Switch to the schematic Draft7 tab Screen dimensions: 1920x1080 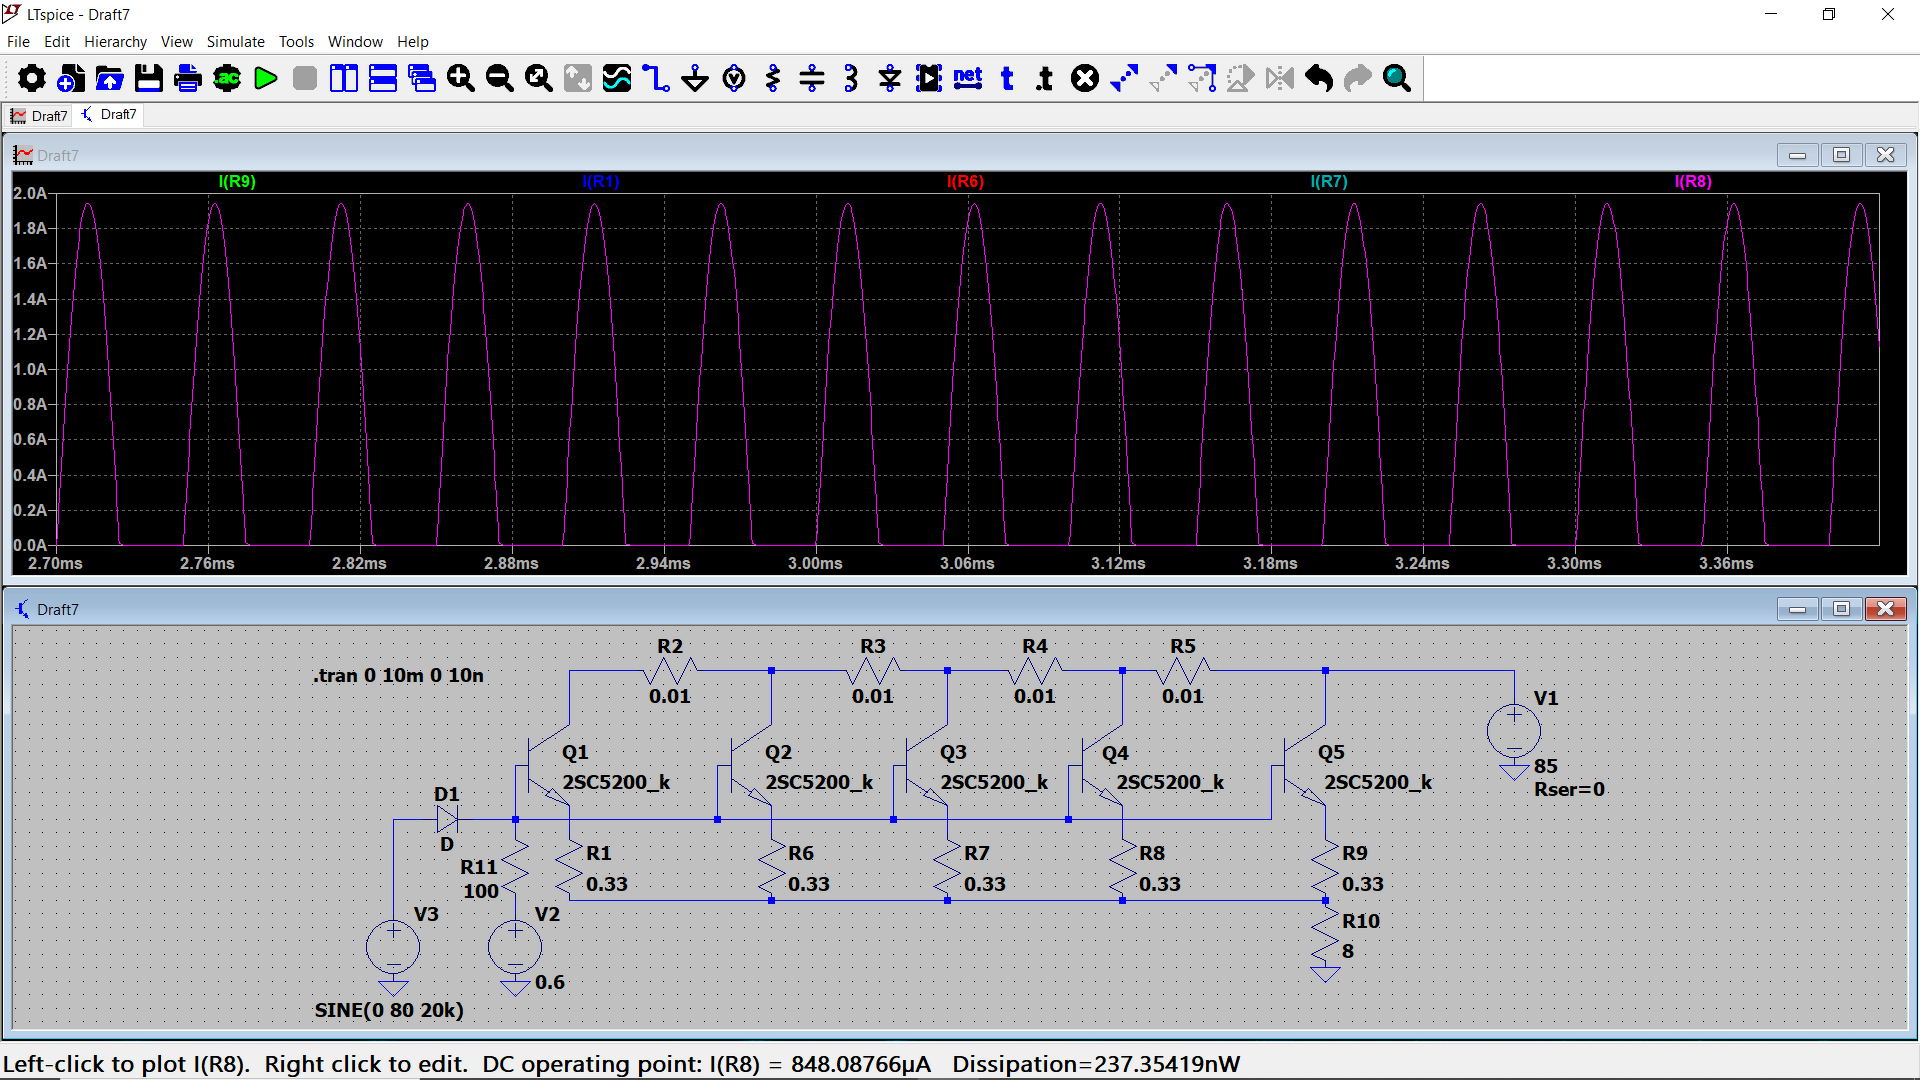point(109,115)
